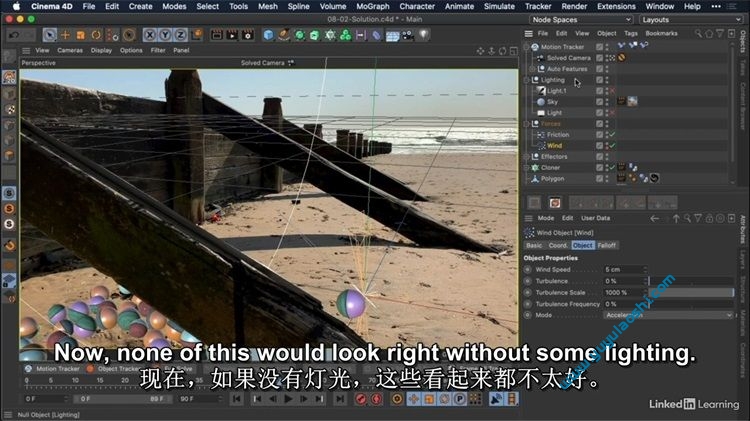Open the Tracker menu
This screenshot has width=750, height=421.
click(x=538, y=6)
